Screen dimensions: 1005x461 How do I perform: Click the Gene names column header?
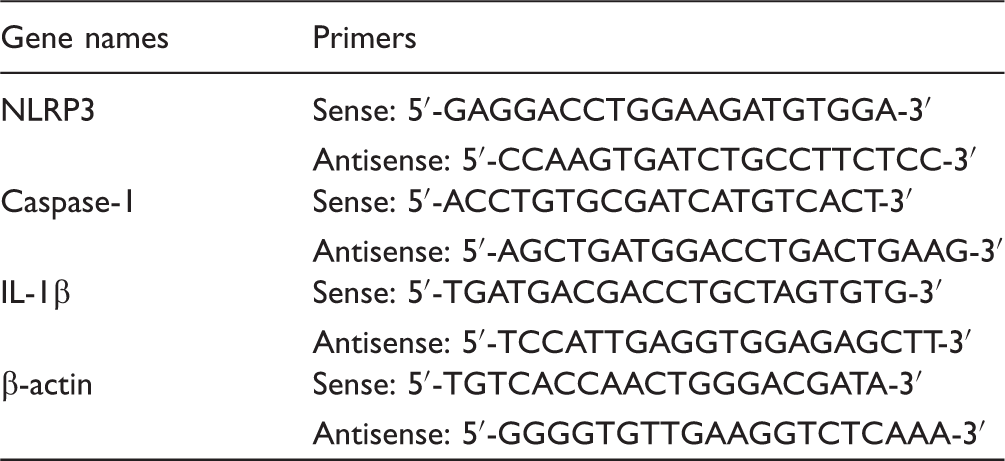pos(85,38)
